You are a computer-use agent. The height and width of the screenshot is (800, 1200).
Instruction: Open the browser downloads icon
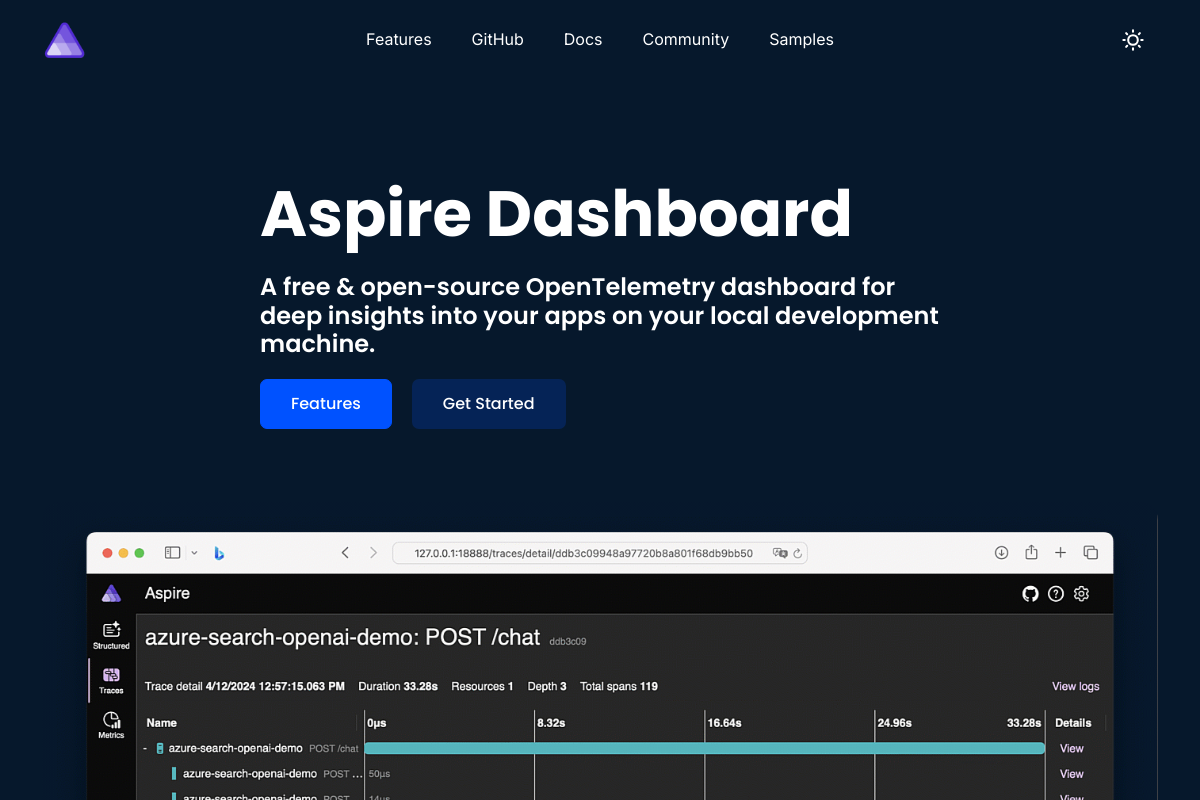click(x=1001, y=553)
